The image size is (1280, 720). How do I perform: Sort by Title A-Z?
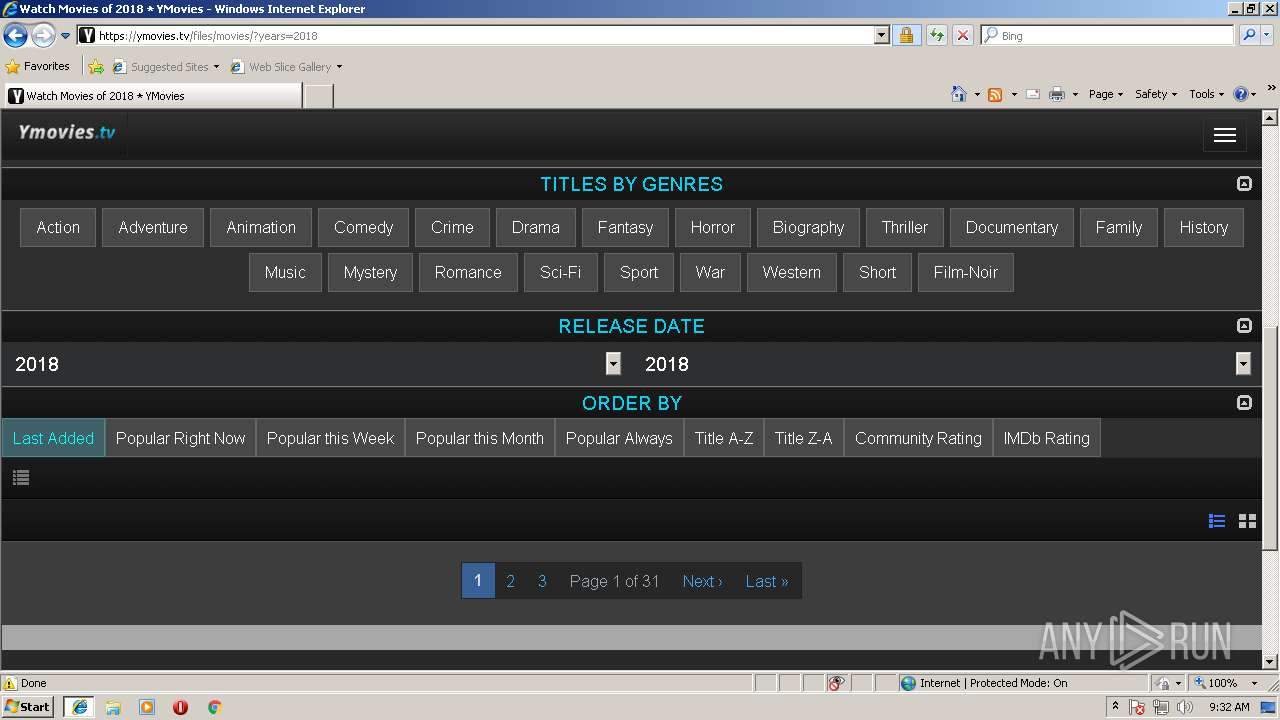click(x=724, y=438)
